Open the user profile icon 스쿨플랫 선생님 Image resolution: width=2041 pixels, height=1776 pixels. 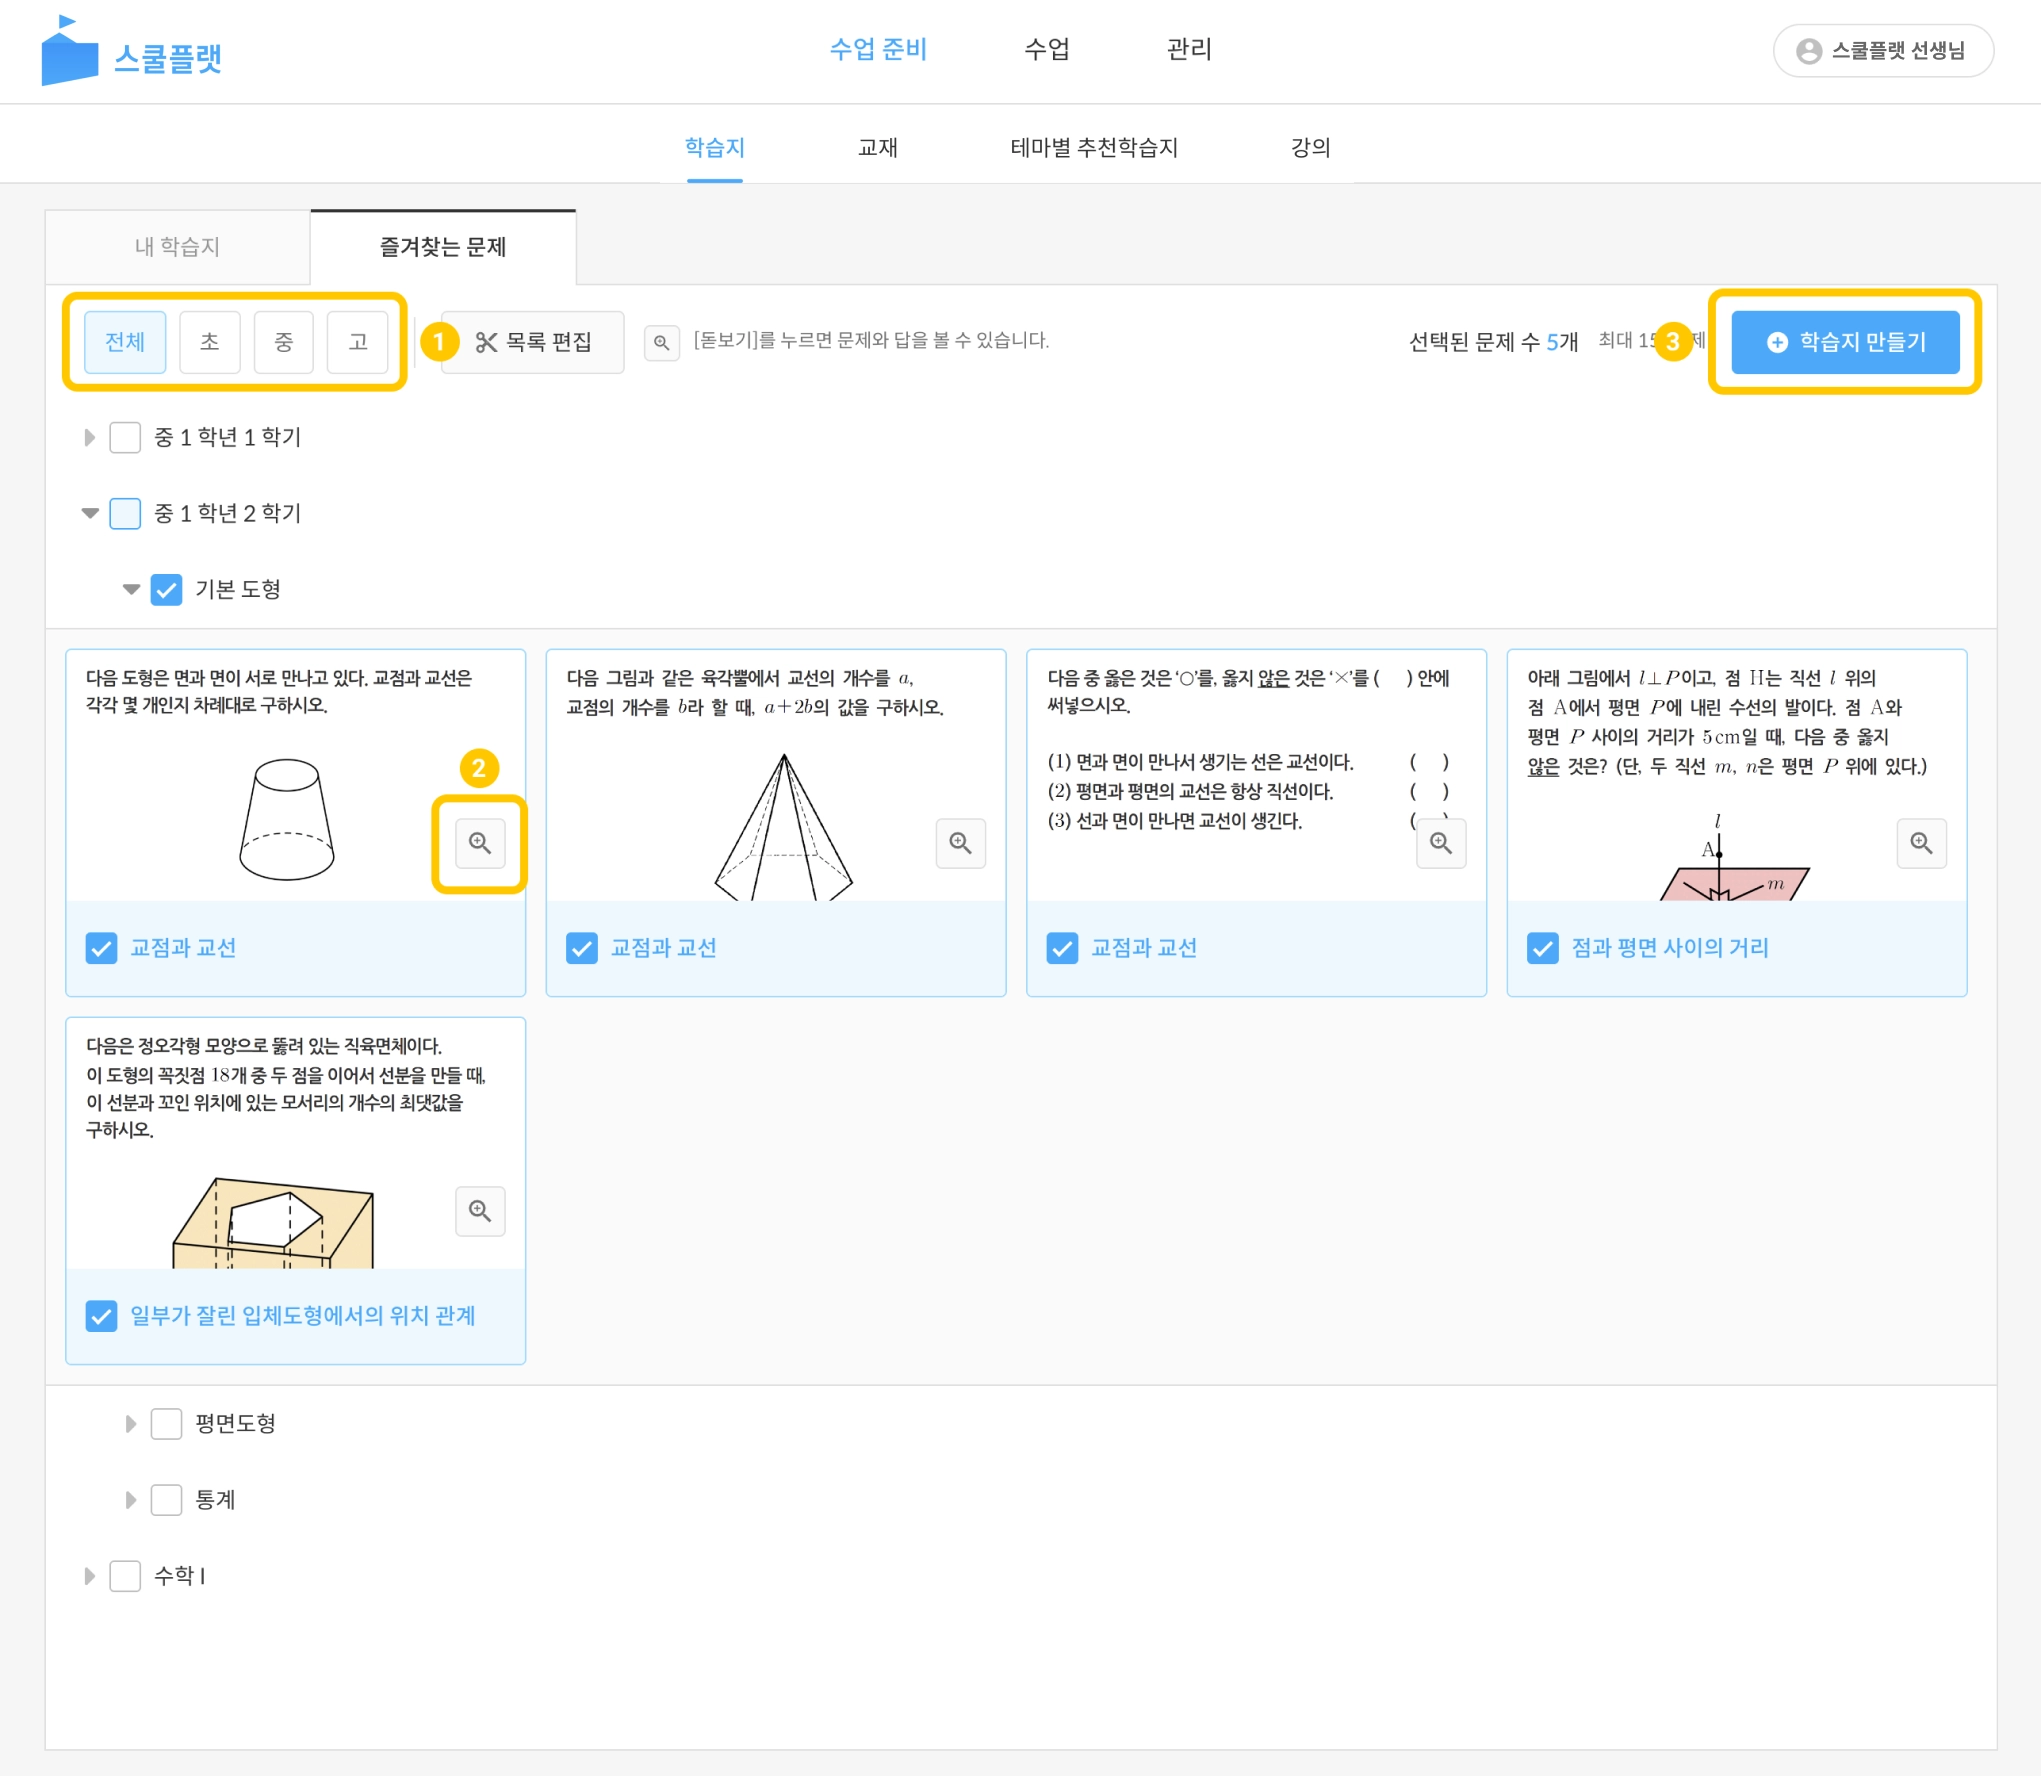1808,51
